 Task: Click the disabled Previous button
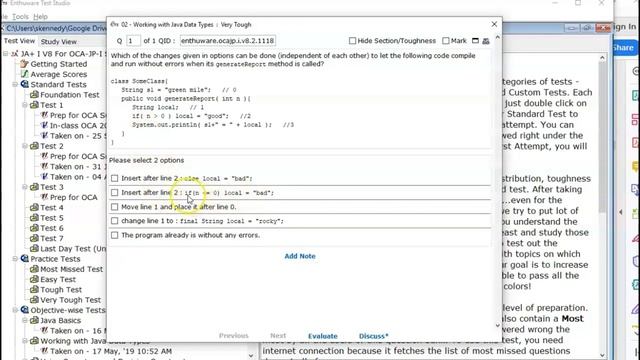(x=233, y=336)
